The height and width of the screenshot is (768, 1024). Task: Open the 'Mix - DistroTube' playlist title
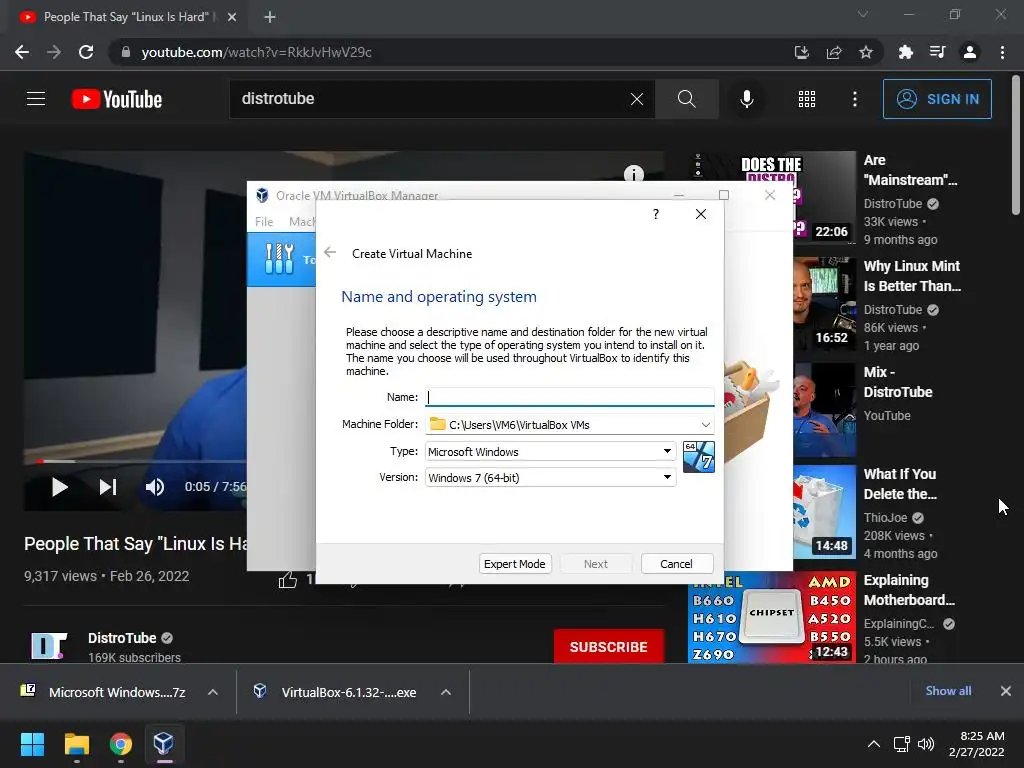(x=898, y=382)
